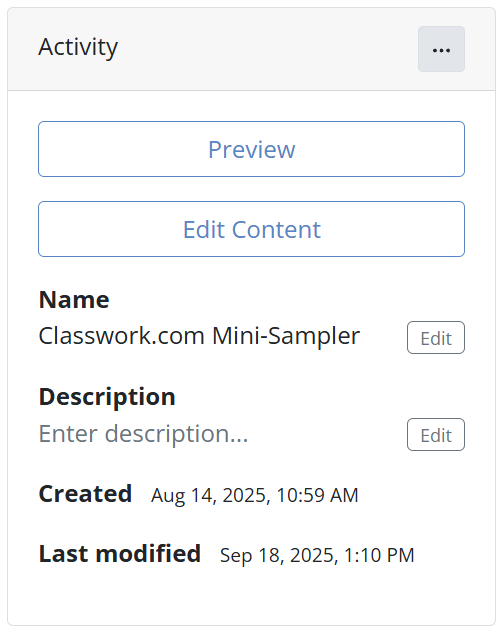Open the three-dot more options menu
The image size is (504, 632).
tap(441, 49)
